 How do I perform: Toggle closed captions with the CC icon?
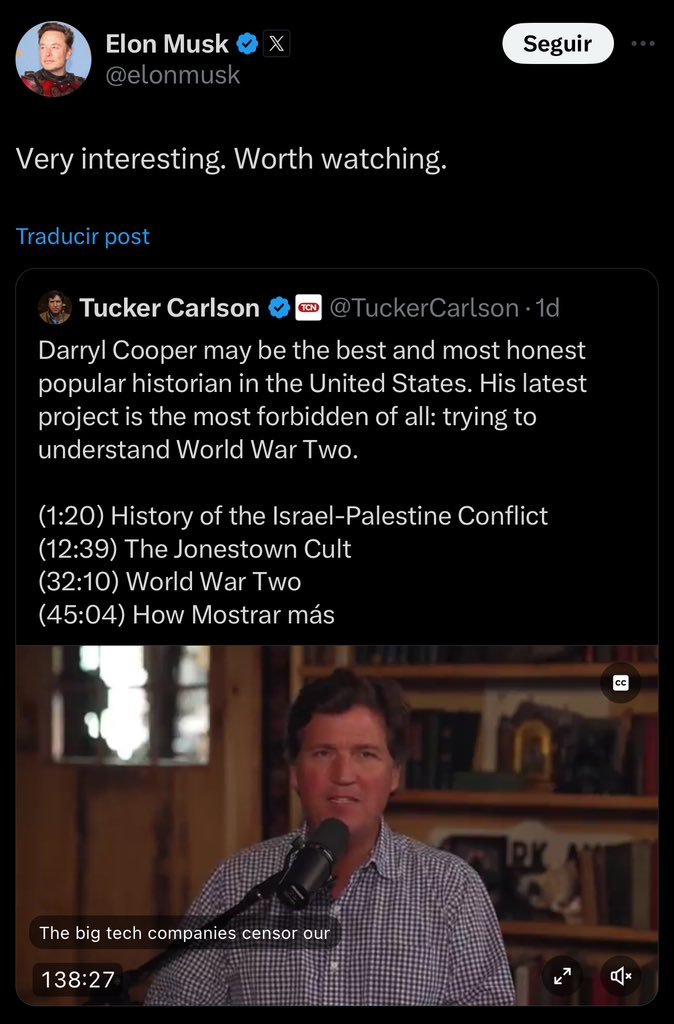point(620,683)
